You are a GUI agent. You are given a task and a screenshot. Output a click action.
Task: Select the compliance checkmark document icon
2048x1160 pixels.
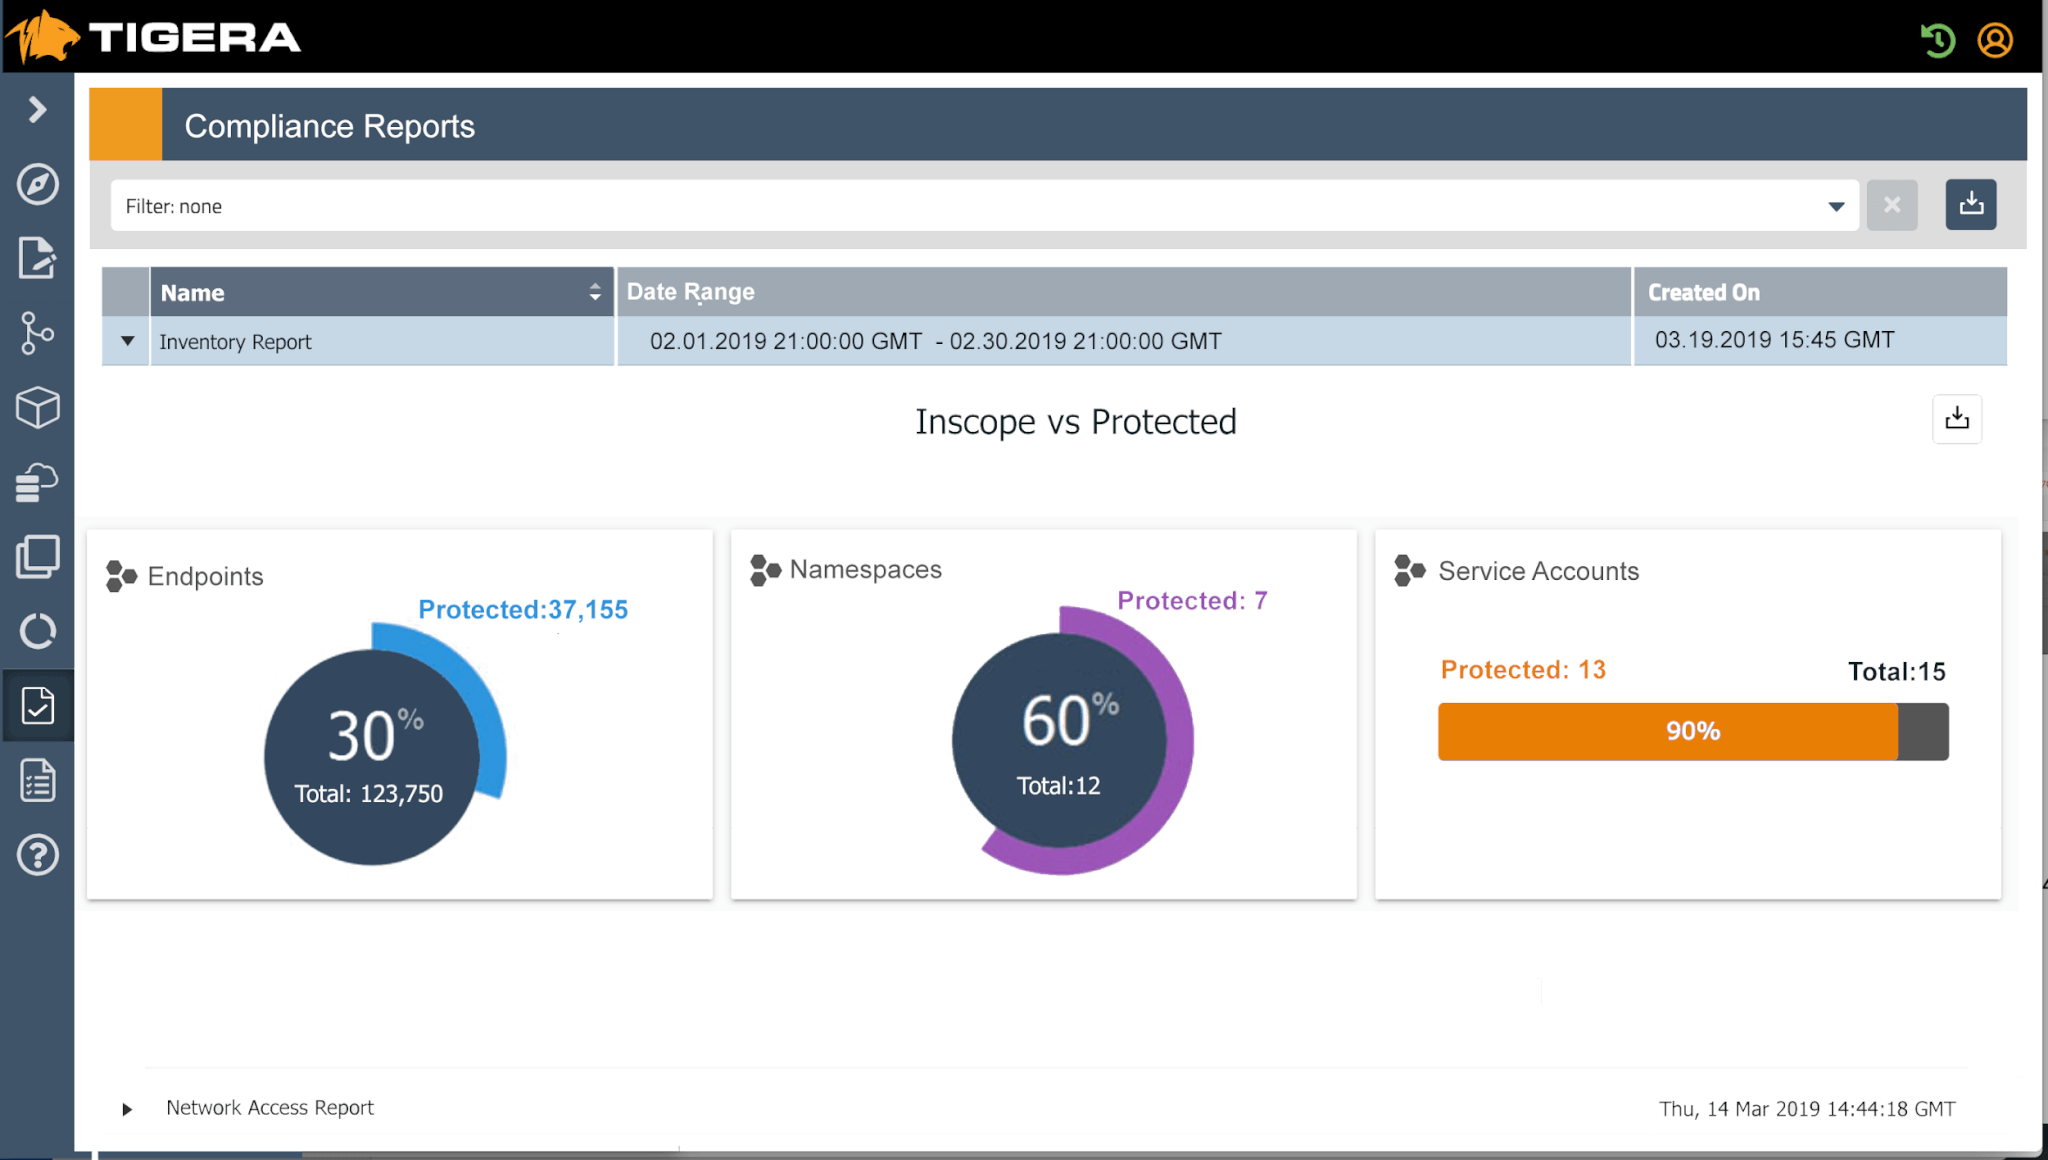tap(38, 706)
